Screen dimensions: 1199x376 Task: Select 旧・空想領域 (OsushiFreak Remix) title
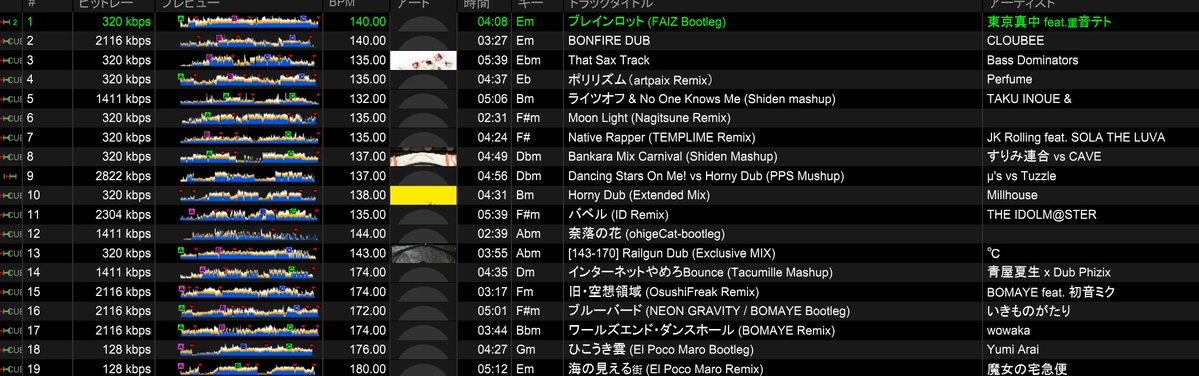coord(663,292)
